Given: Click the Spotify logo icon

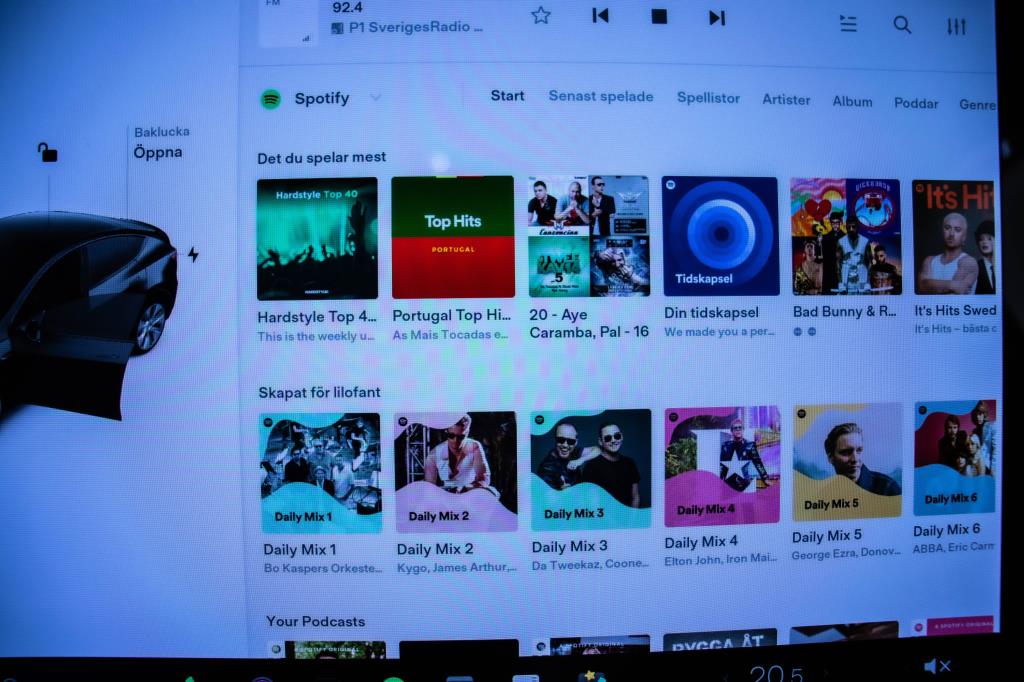Looking at the screenshot, I should point(271,99).
